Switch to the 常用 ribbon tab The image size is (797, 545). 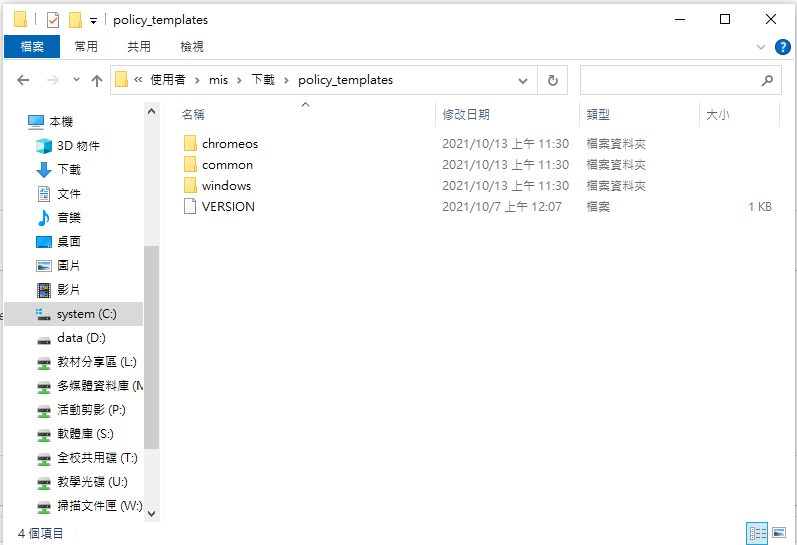coord(86,47)
